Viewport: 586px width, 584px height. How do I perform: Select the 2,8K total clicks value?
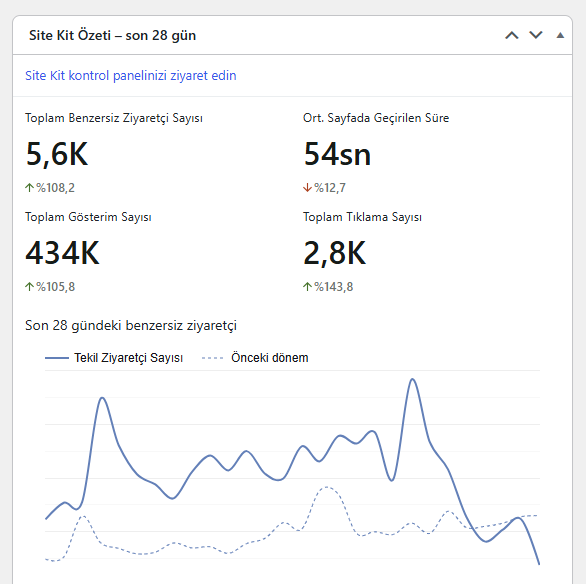[334, 253]
